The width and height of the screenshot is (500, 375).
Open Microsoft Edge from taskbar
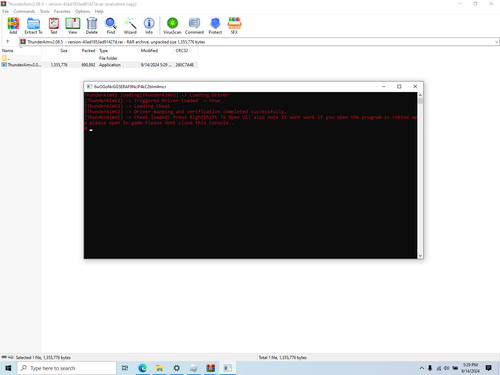pos(143,368)
